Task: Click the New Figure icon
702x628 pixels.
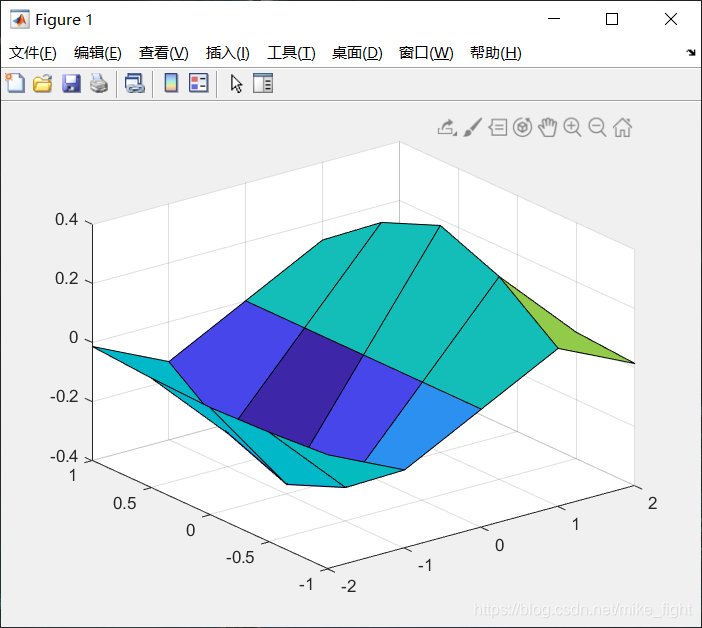Action: (15, 83)
